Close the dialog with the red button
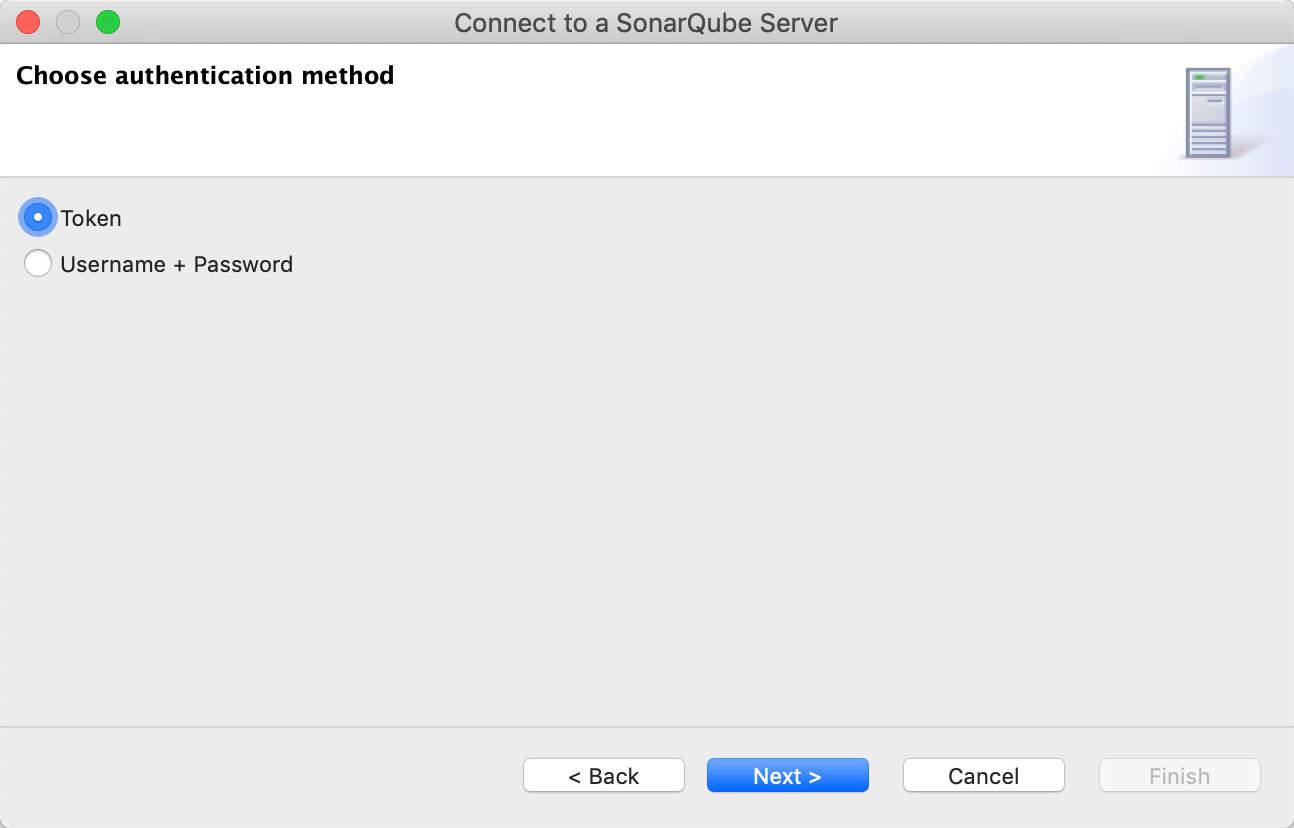The height and width of the screenshot is (828, 1294). pos(28,22)
